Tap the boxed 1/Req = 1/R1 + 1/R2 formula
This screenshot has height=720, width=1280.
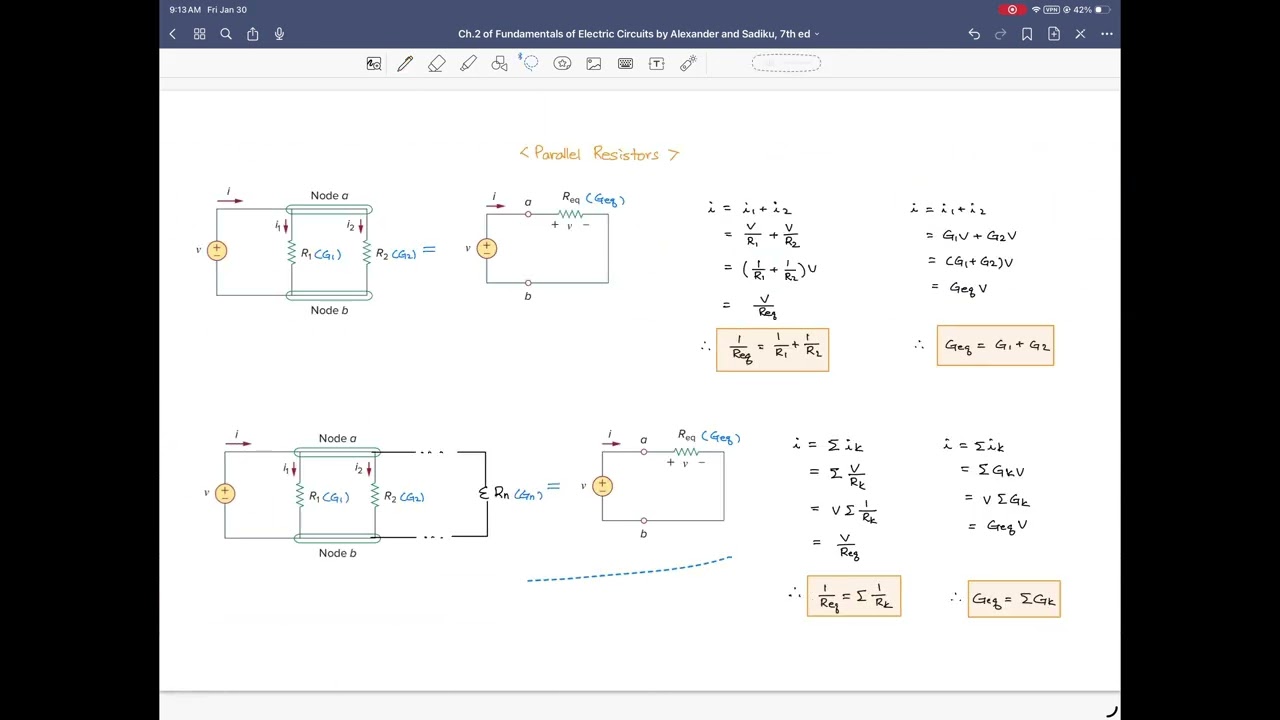[x=773, y=350]
